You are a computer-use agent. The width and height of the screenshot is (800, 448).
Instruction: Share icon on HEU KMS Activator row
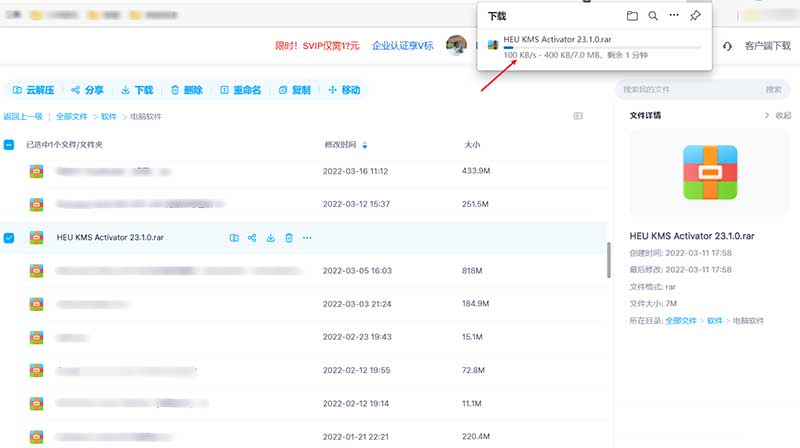252,238
